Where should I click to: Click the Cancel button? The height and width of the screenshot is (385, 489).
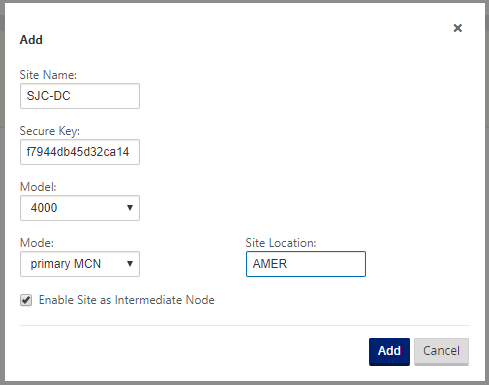(441, 352)
